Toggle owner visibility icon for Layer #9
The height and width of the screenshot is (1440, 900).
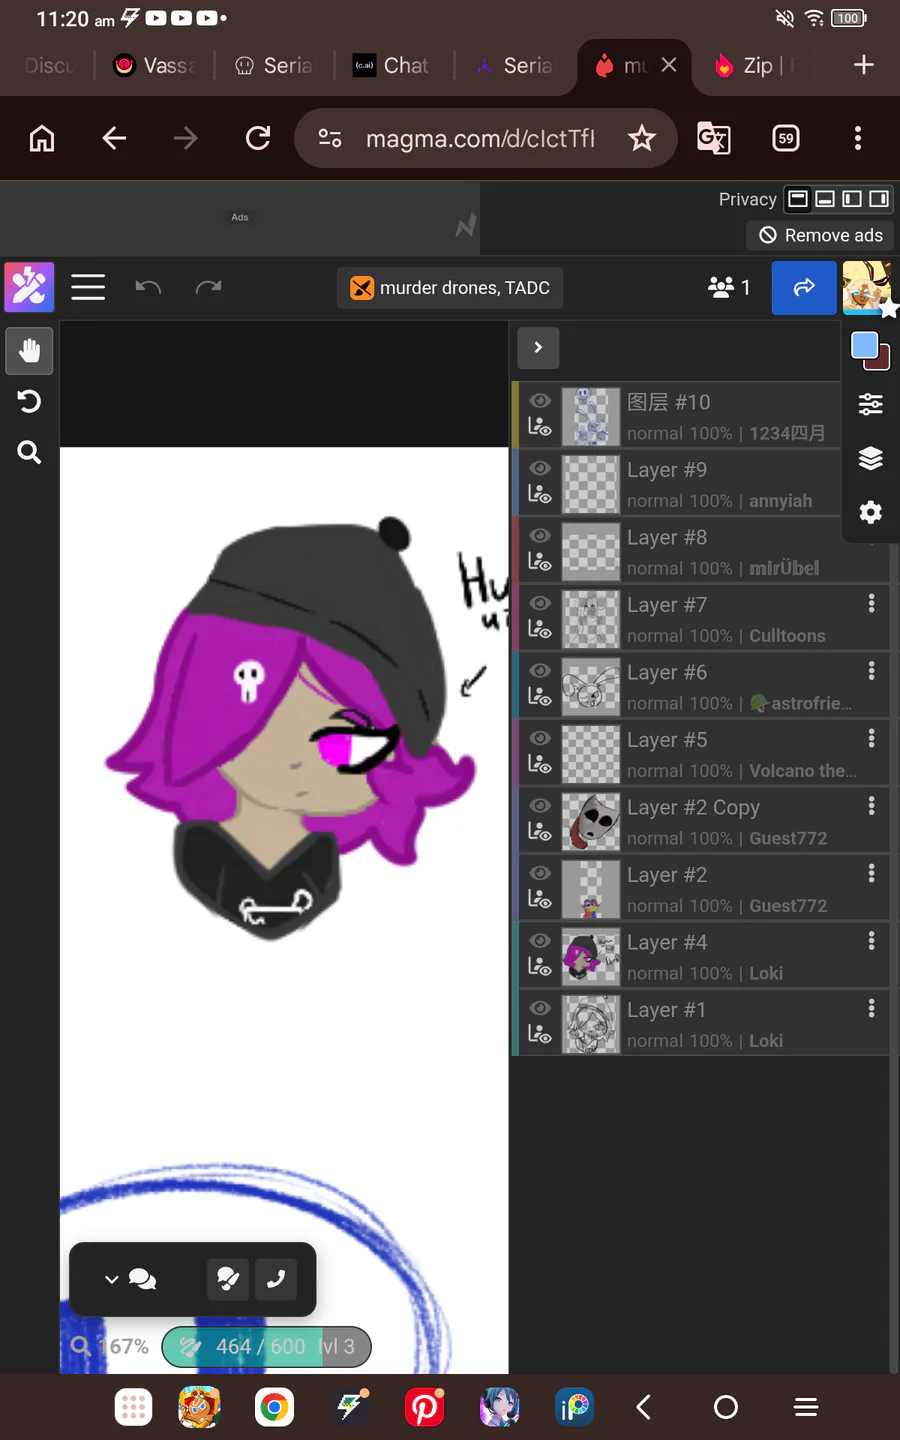tap(540, 495)
